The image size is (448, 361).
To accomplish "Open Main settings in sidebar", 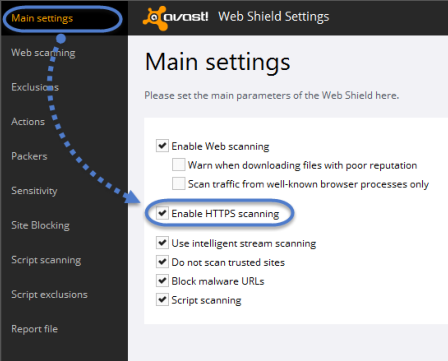I will click(42, 18).
